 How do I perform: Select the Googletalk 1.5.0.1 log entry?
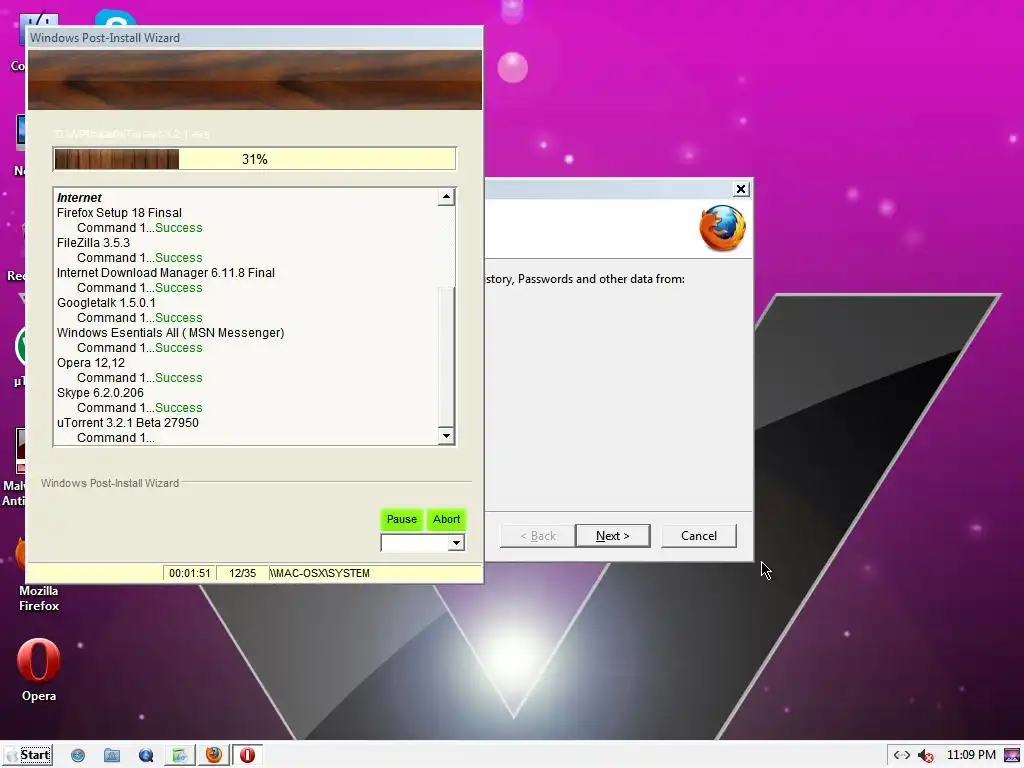coord(106,303)
